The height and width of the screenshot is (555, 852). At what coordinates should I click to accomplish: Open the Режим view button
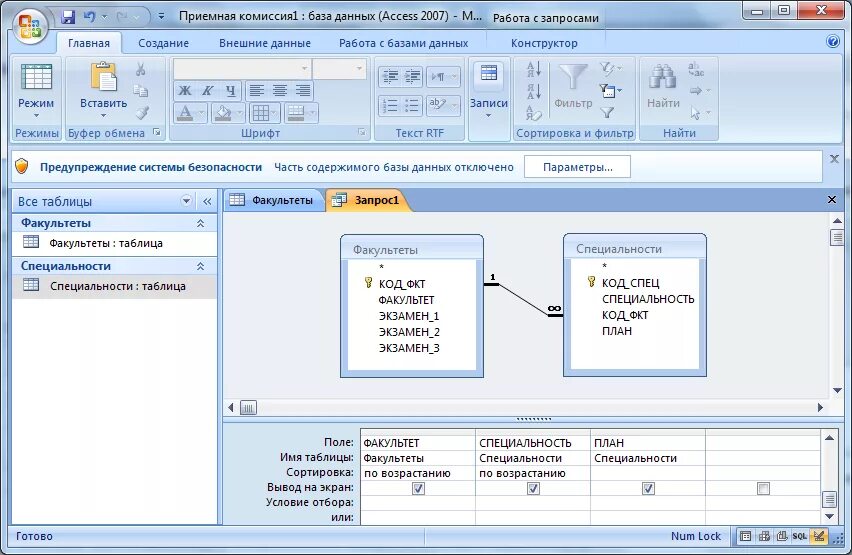tap(36, 92)
